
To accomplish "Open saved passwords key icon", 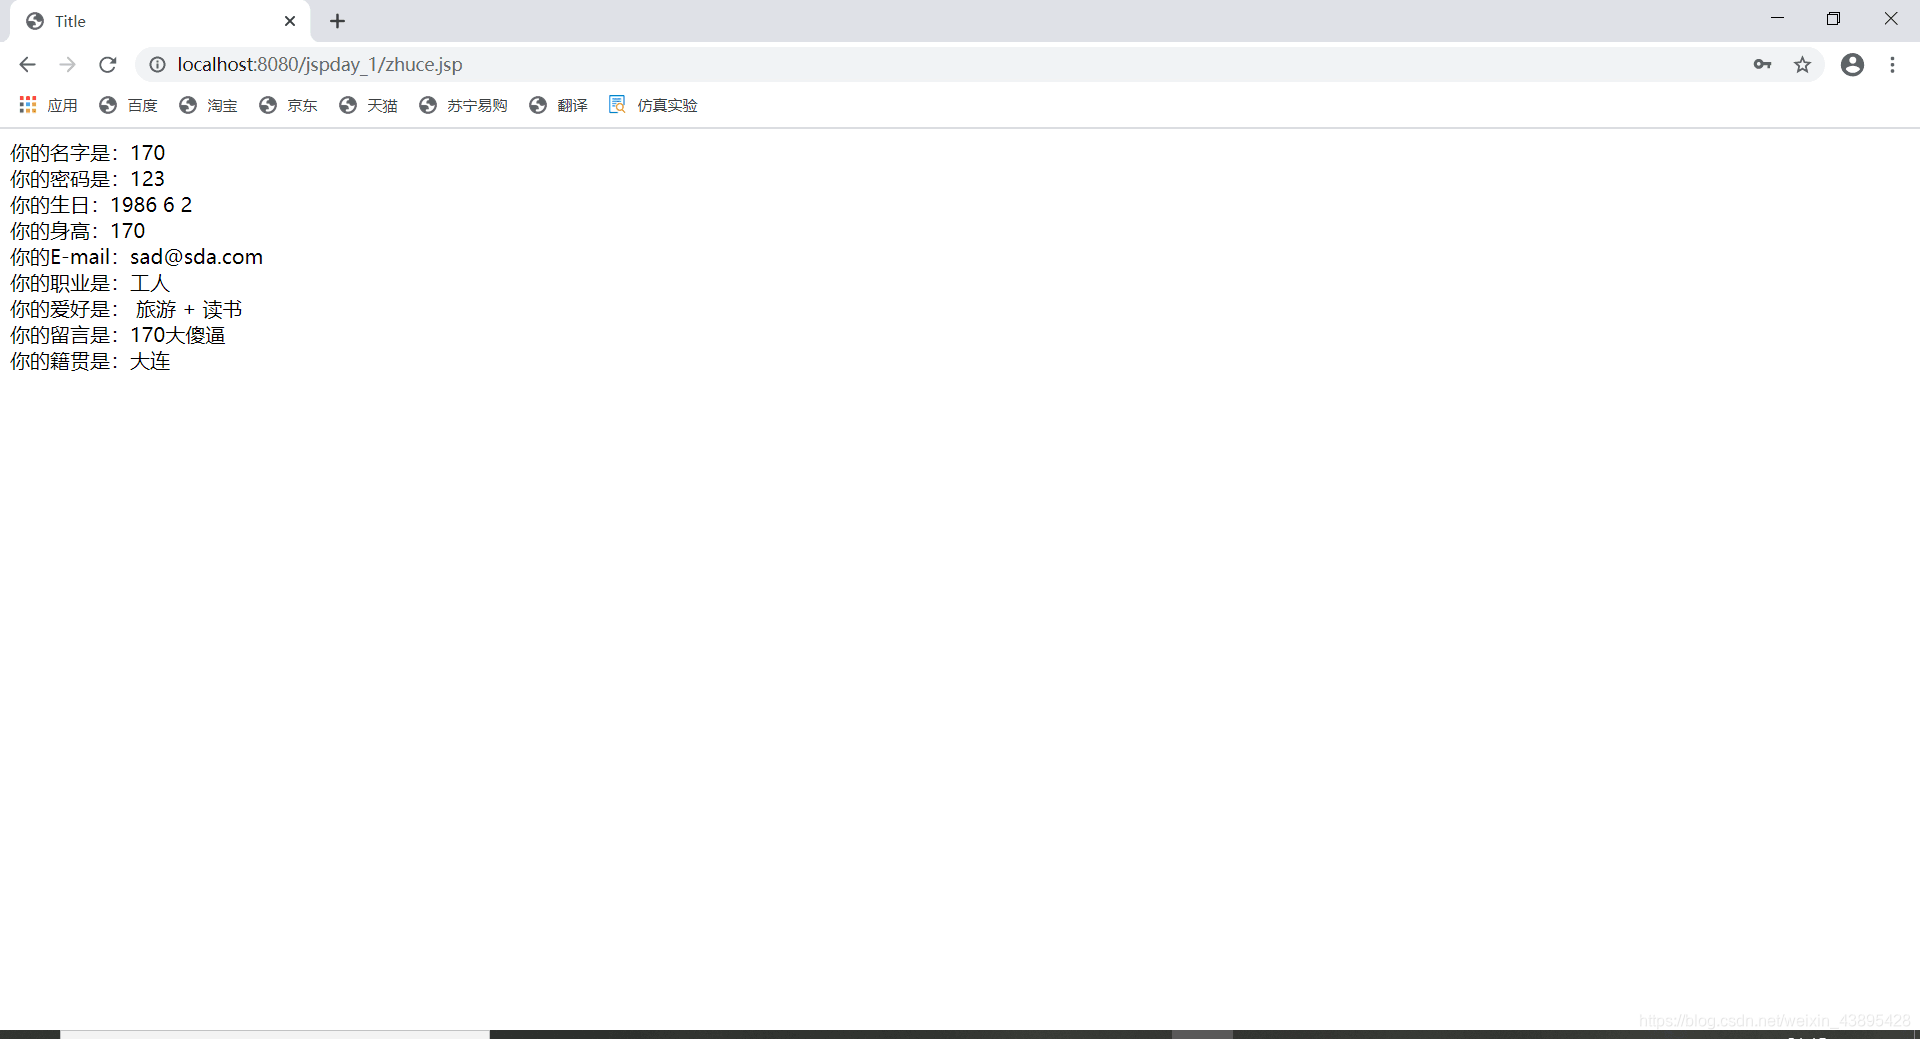I will (1762, 65).
